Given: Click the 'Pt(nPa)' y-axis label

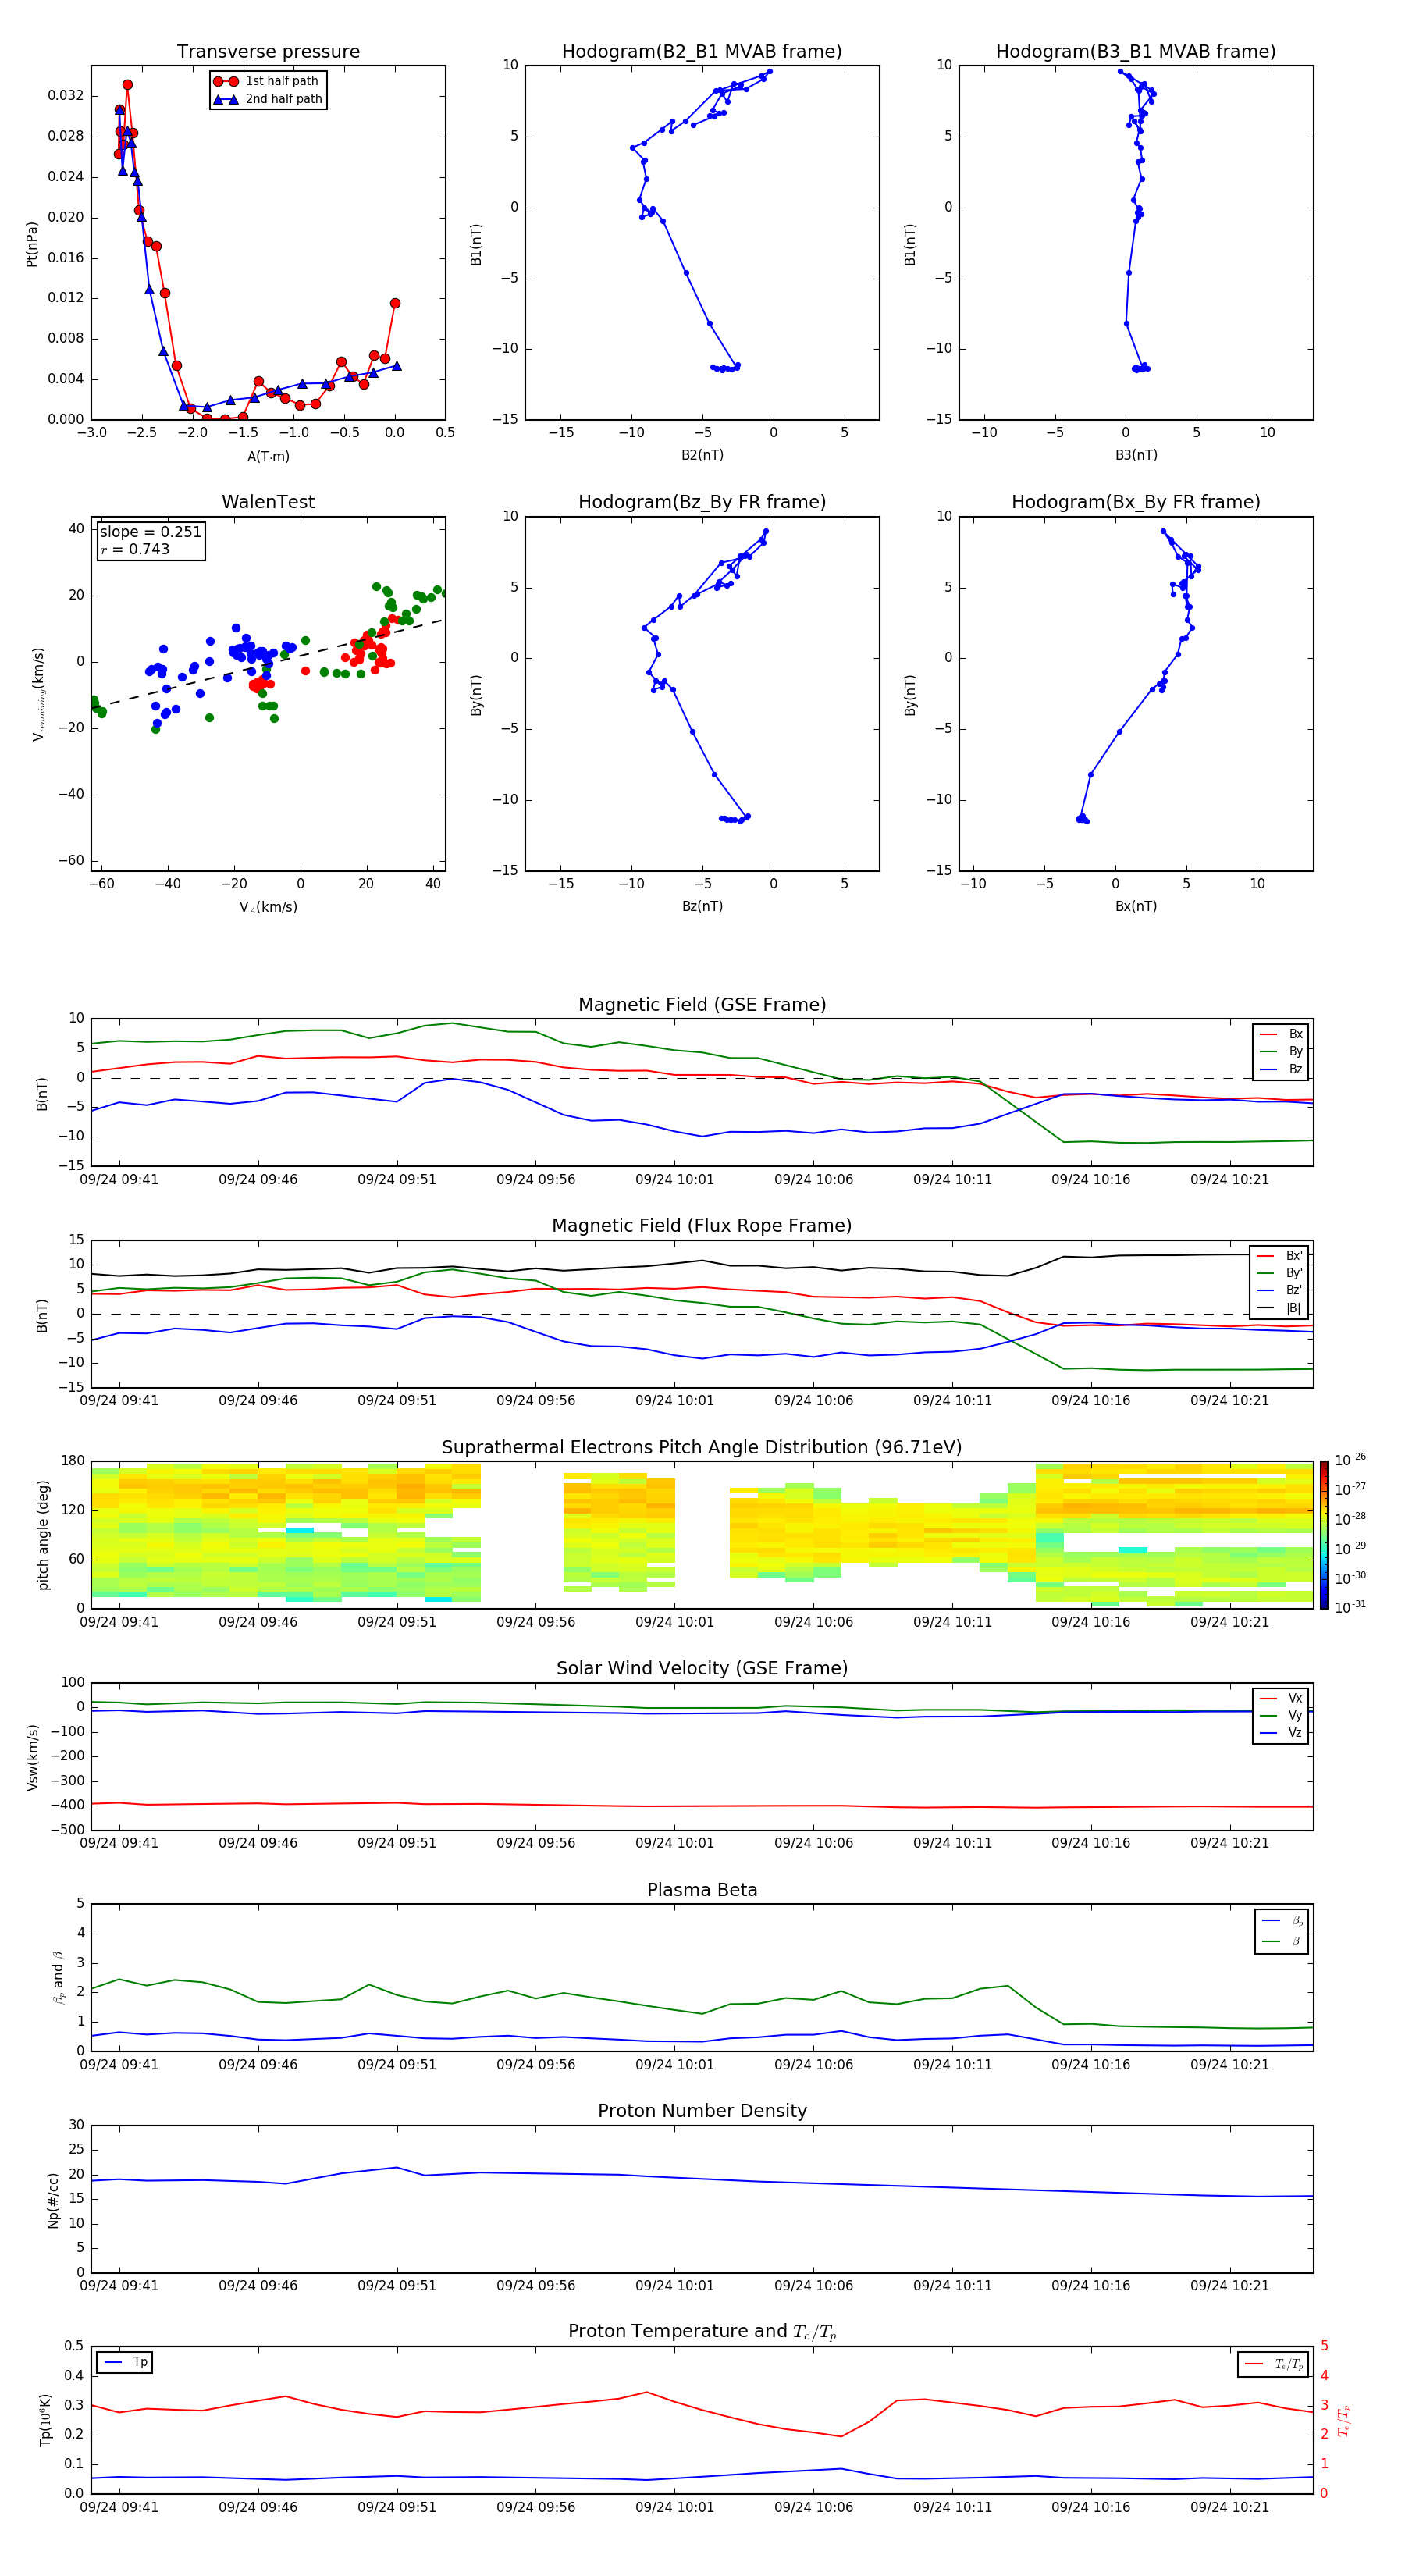Looking at the screenshot, I should click(x=32, y=244).
